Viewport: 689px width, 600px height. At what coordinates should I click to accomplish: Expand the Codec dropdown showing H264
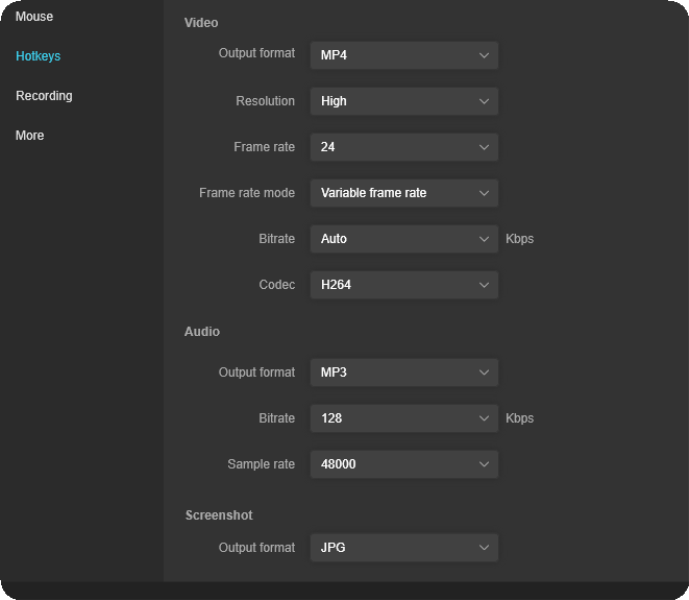(x=403, y=285)
